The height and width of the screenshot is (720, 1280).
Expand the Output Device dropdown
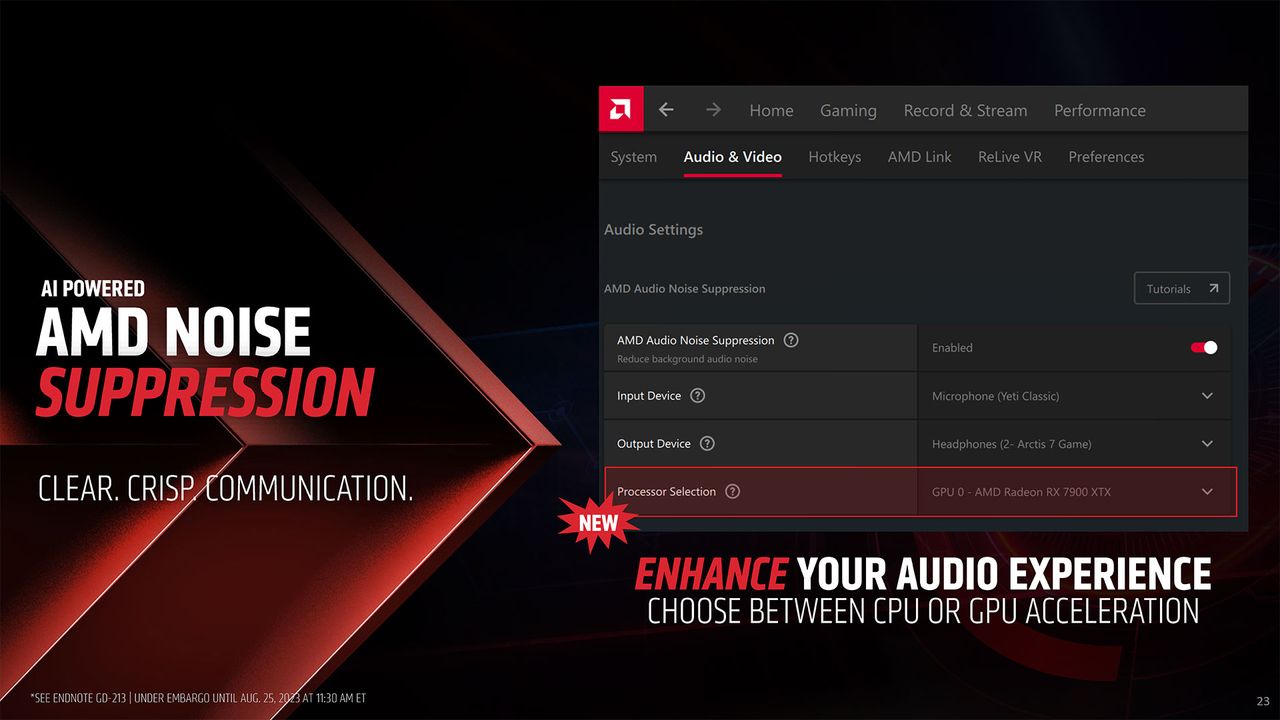(1207, 444)
